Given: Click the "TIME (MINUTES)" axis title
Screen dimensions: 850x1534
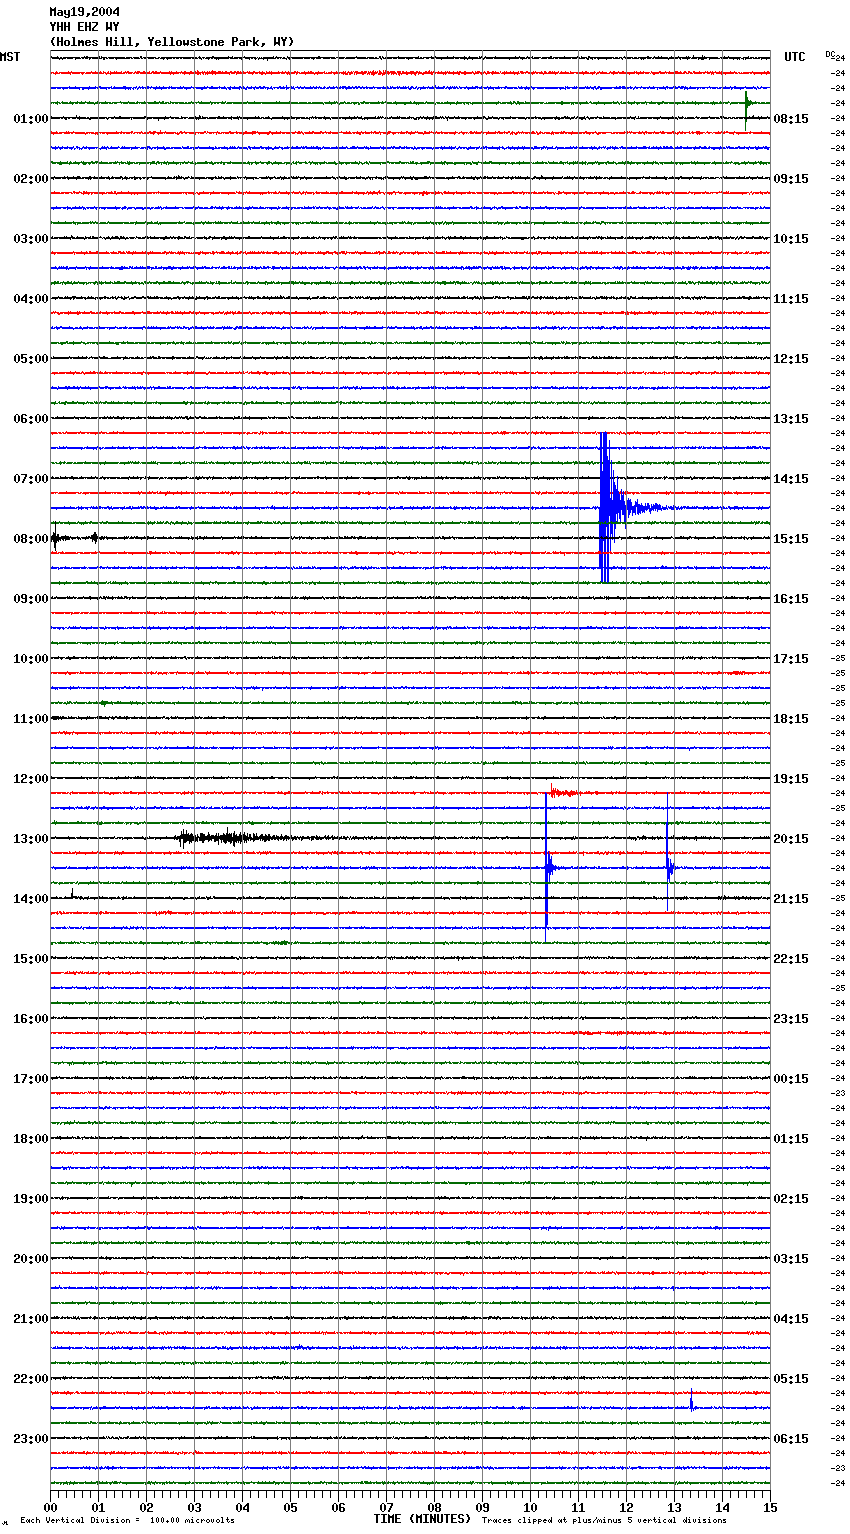Looking at the screenshot, I should 422,1519.
